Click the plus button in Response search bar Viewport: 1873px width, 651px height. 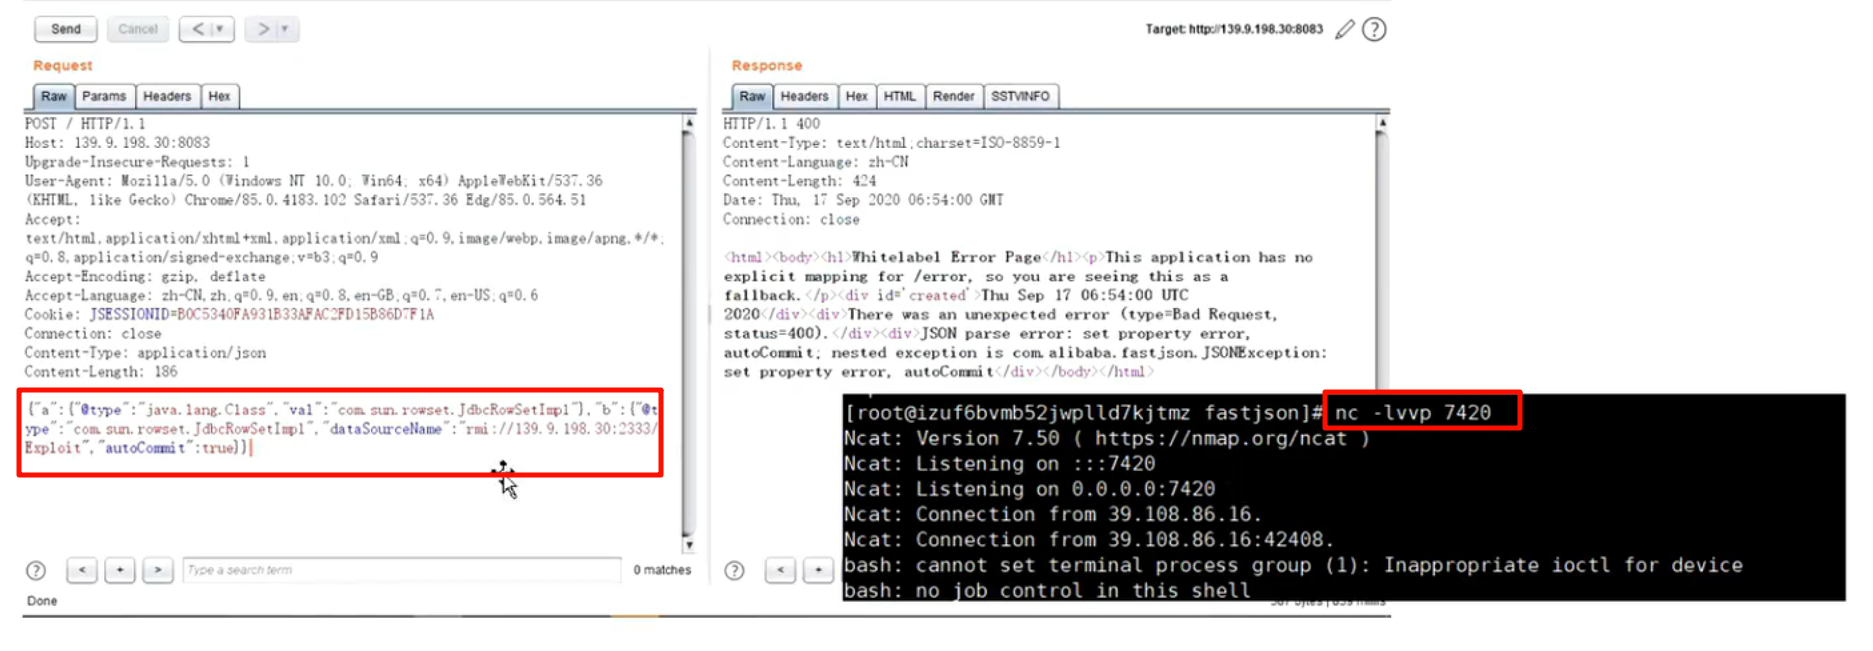[818, 570]
